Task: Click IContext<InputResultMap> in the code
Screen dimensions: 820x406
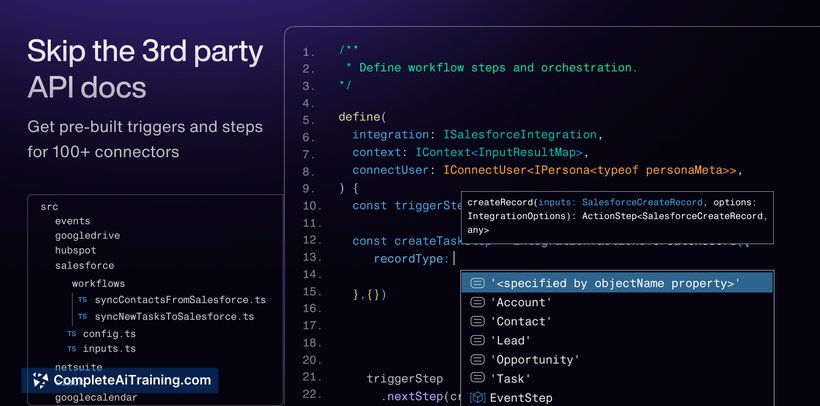Action: [499, 153]
